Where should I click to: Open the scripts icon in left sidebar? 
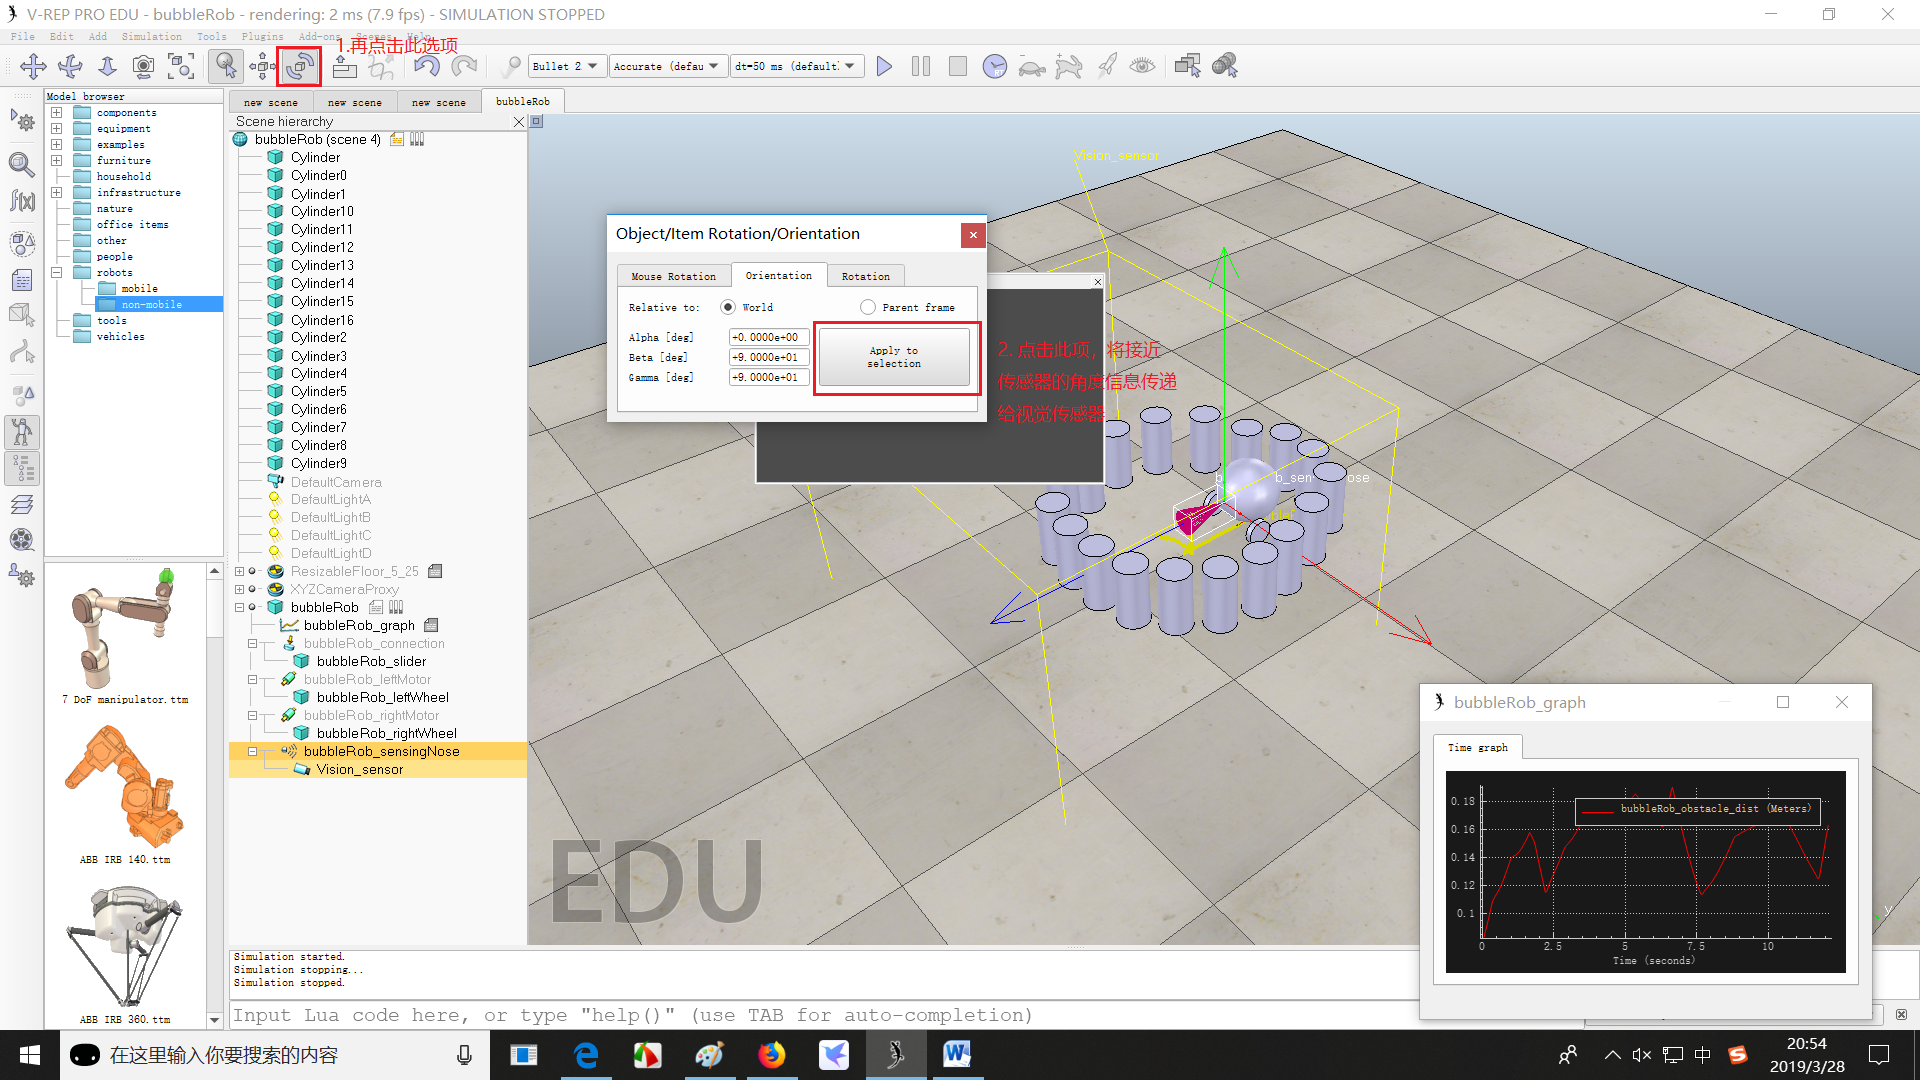22,281
